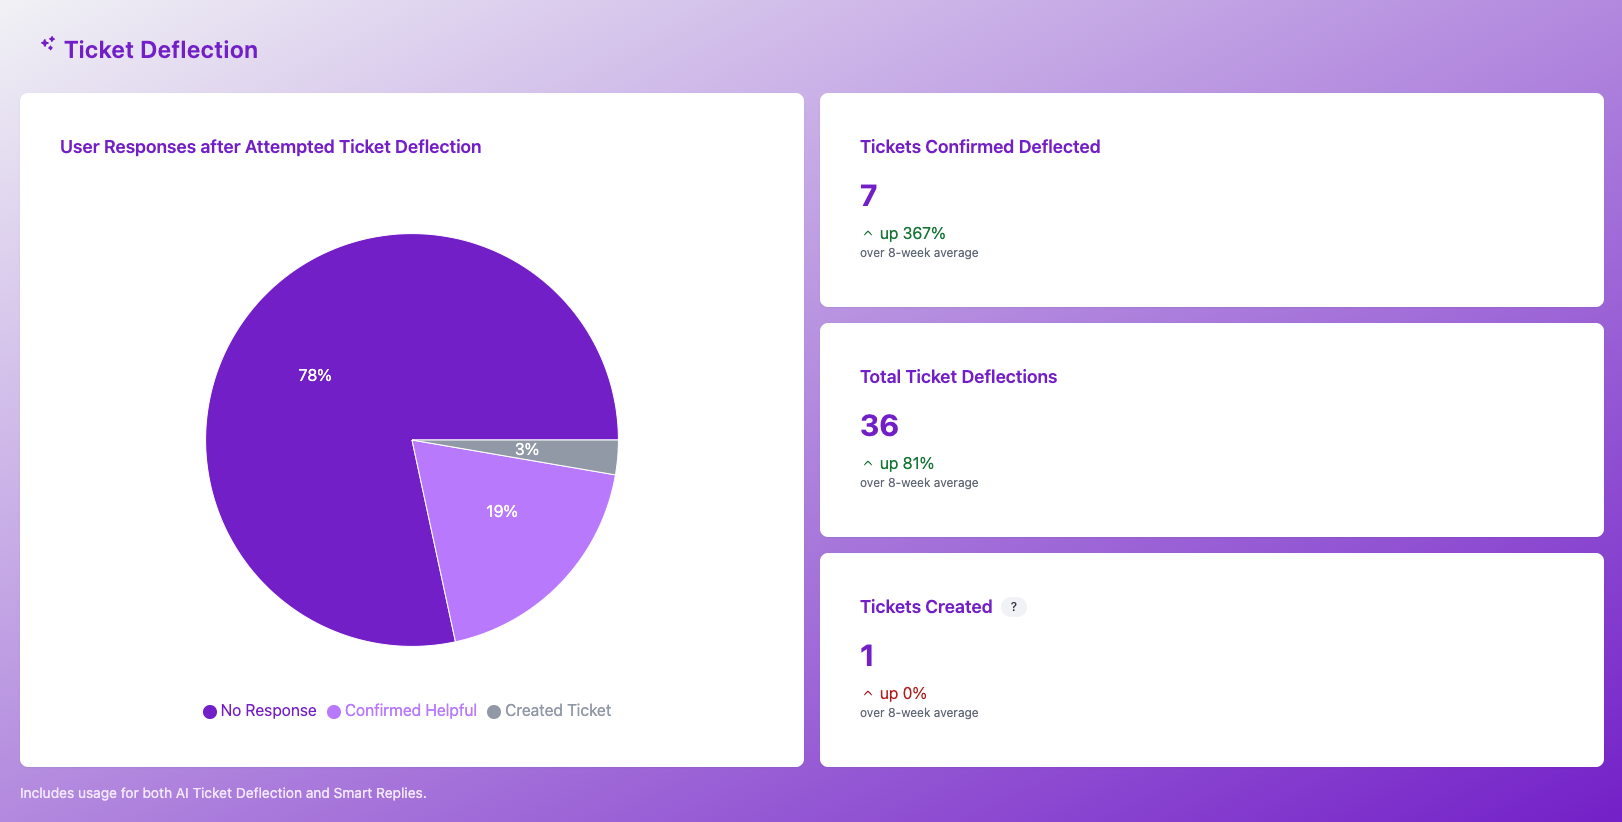Click the Total Ticket Deflections heading
Screen dimensions: 1622x822
(958, 377)
